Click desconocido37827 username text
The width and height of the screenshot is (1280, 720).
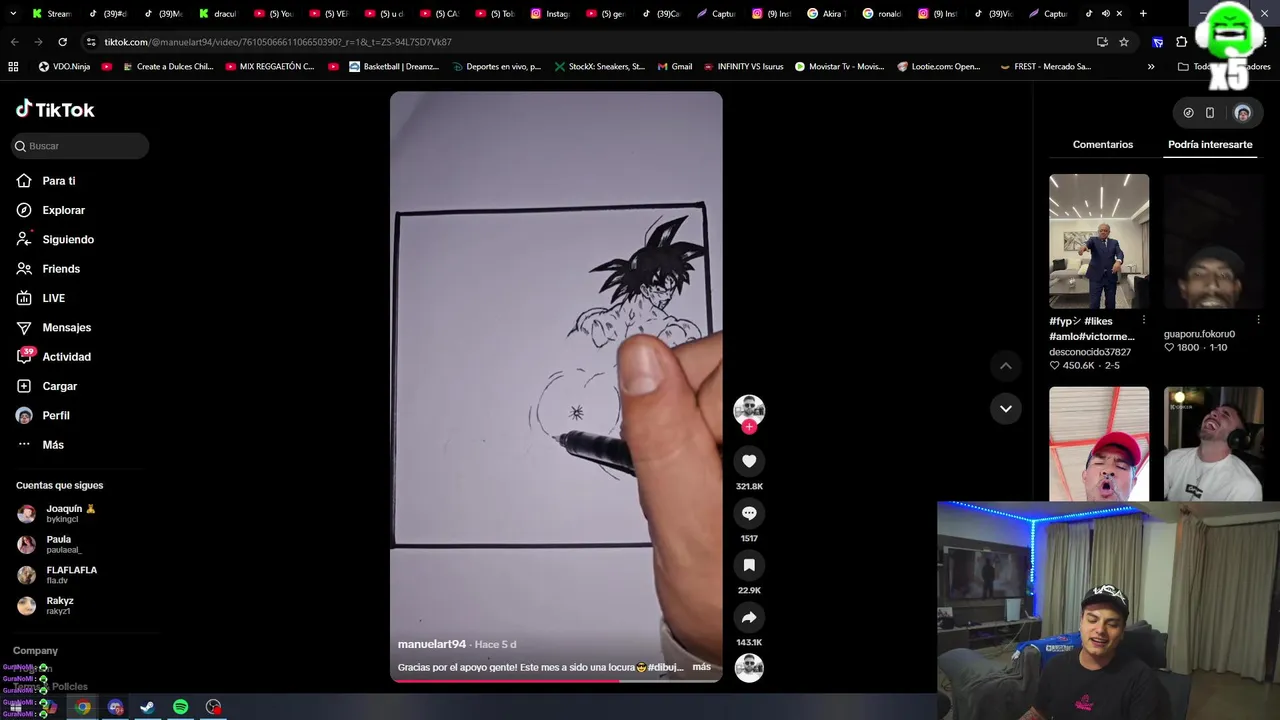tap(1090, 352)
